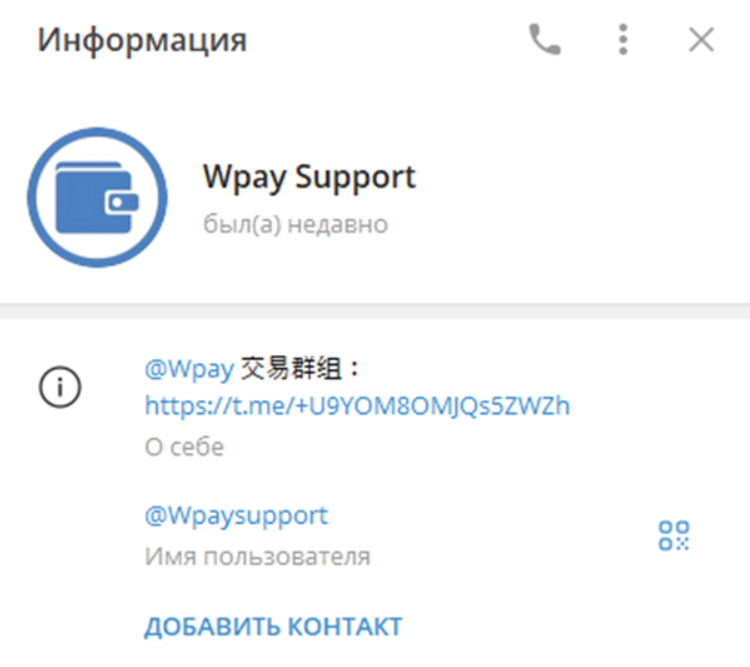Click the Имя пользователя label
This screenshot has height=667, width=750.
point(257,556)
